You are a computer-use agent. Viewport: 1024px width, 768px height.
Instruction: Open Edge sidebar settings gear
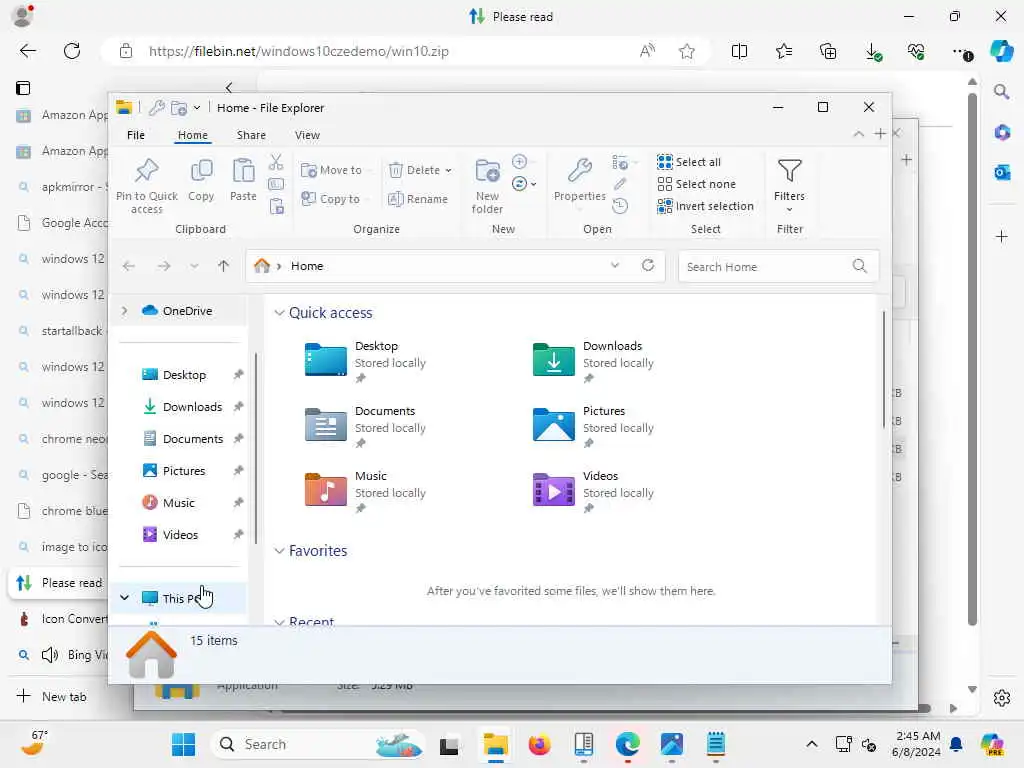click(x=1002, y=697)
